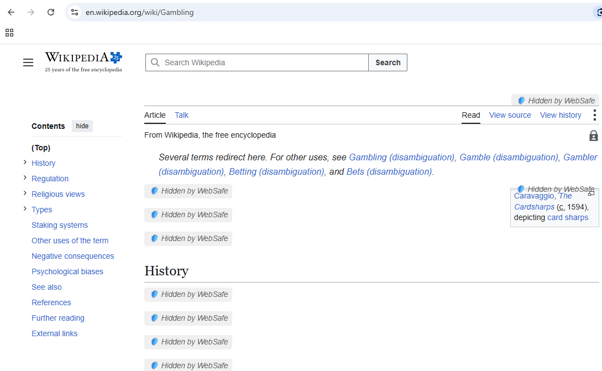Open Gambling (disambiguation) link
602x371 pixels.
pyautogui.click(x=401, y=157)
